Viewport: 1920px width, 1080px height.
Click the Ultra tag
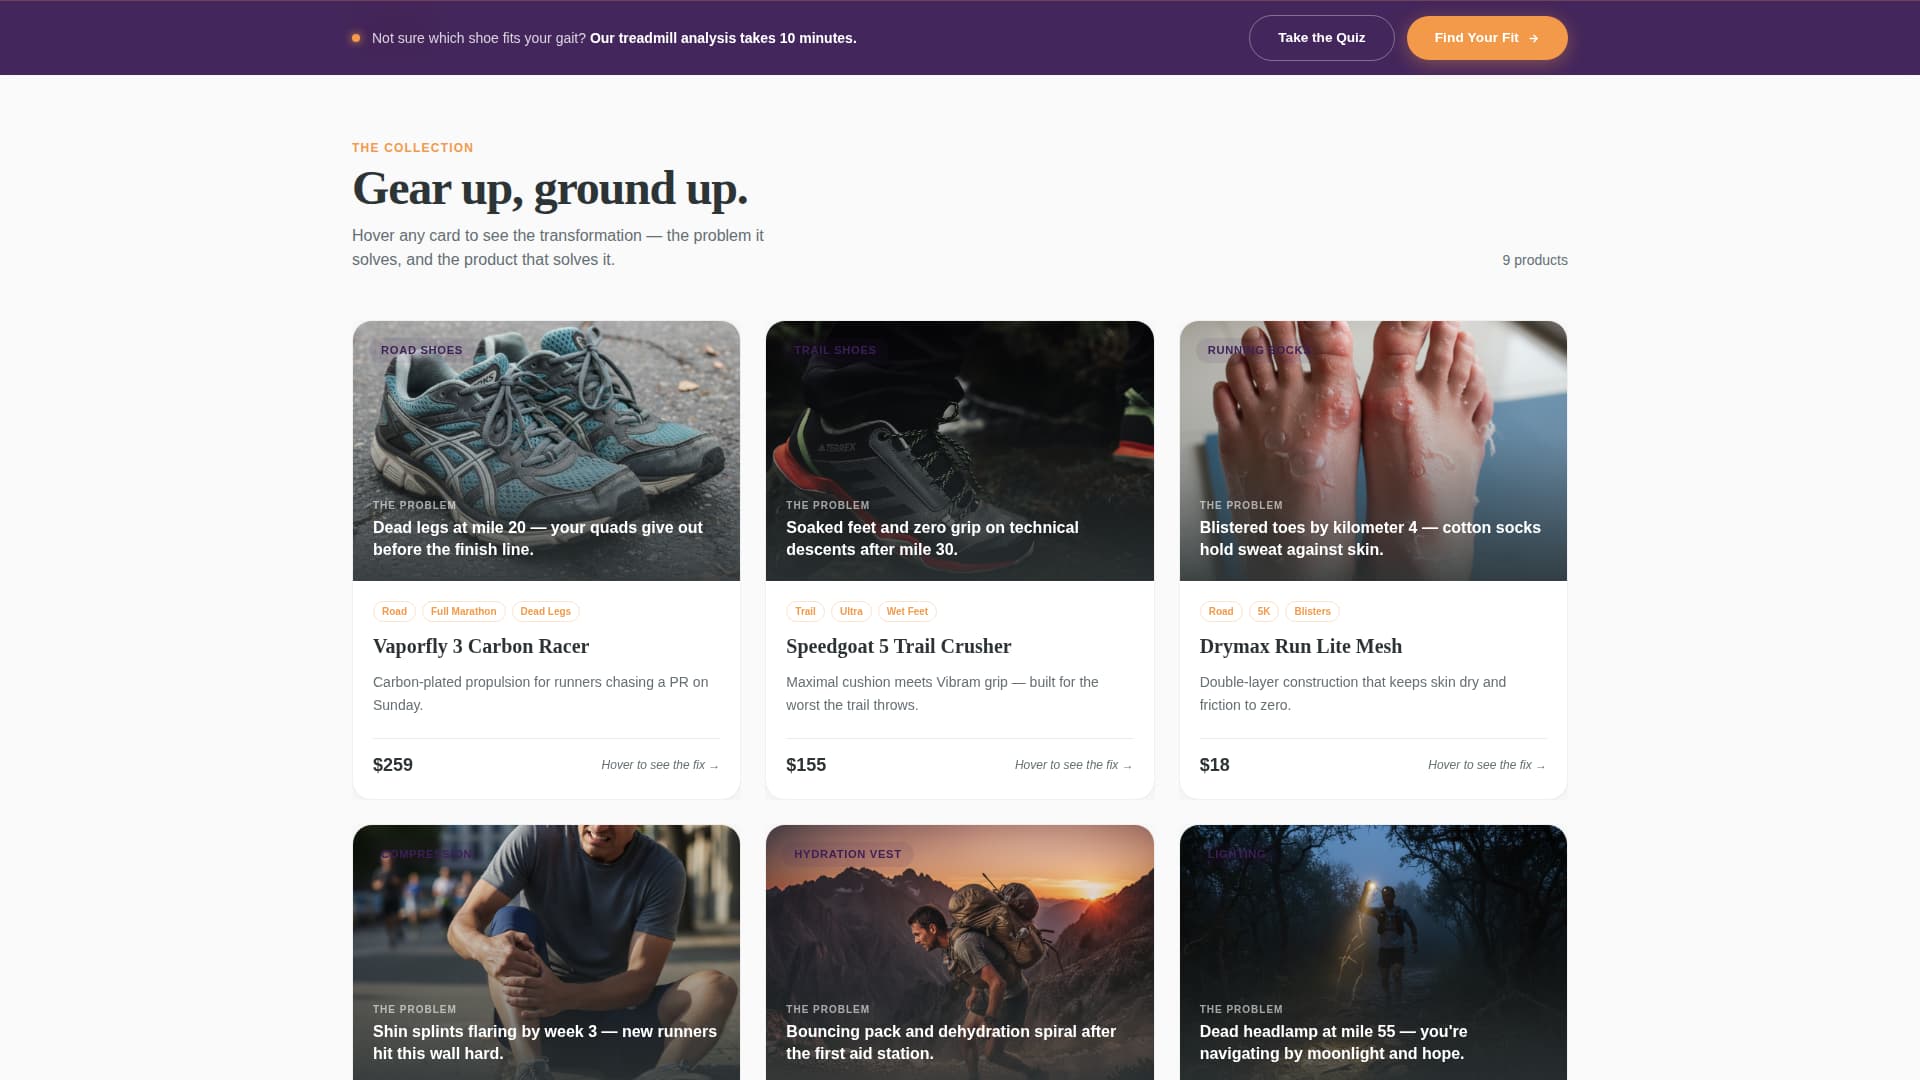point(851,611)
